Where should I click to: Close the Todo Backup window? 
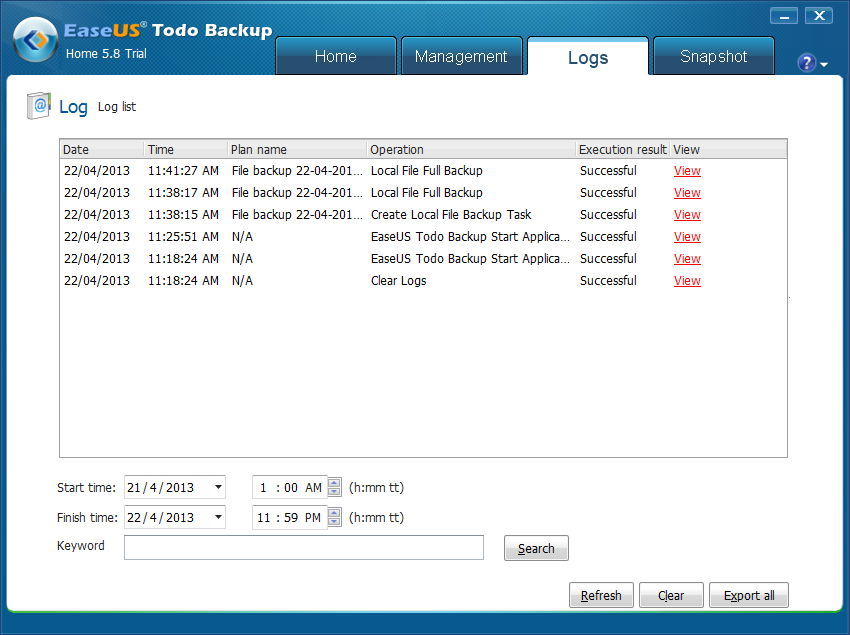(x=819, y=16)
